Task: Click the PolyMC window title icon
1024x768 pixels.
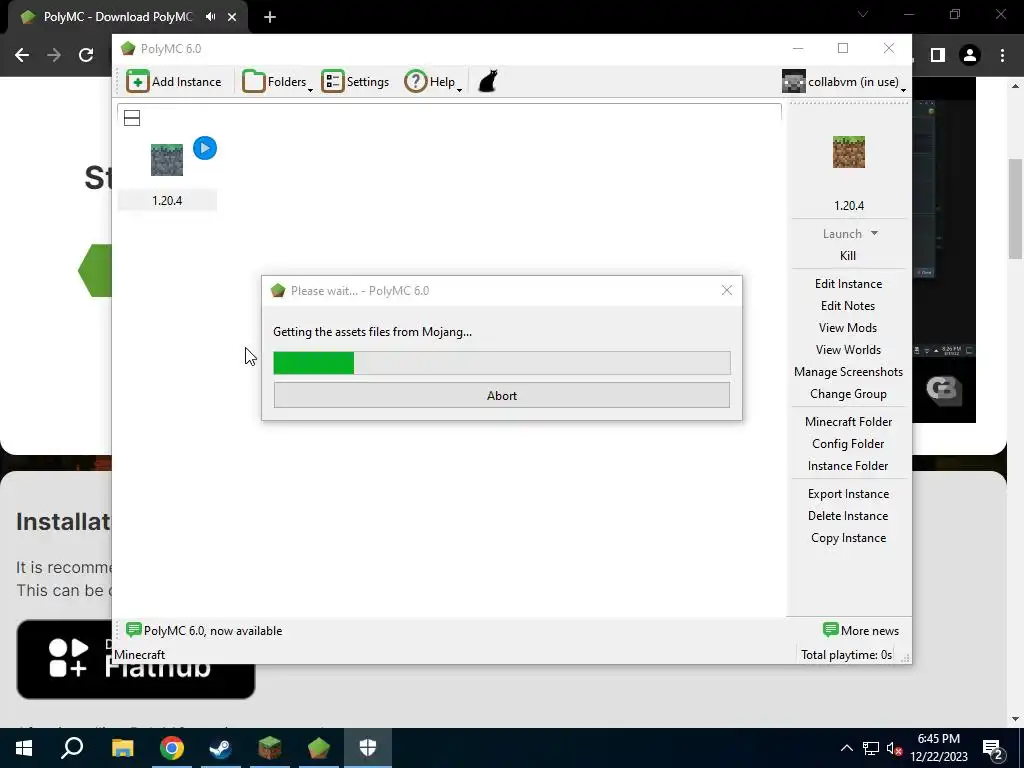Action: click(x=128, y=49)
